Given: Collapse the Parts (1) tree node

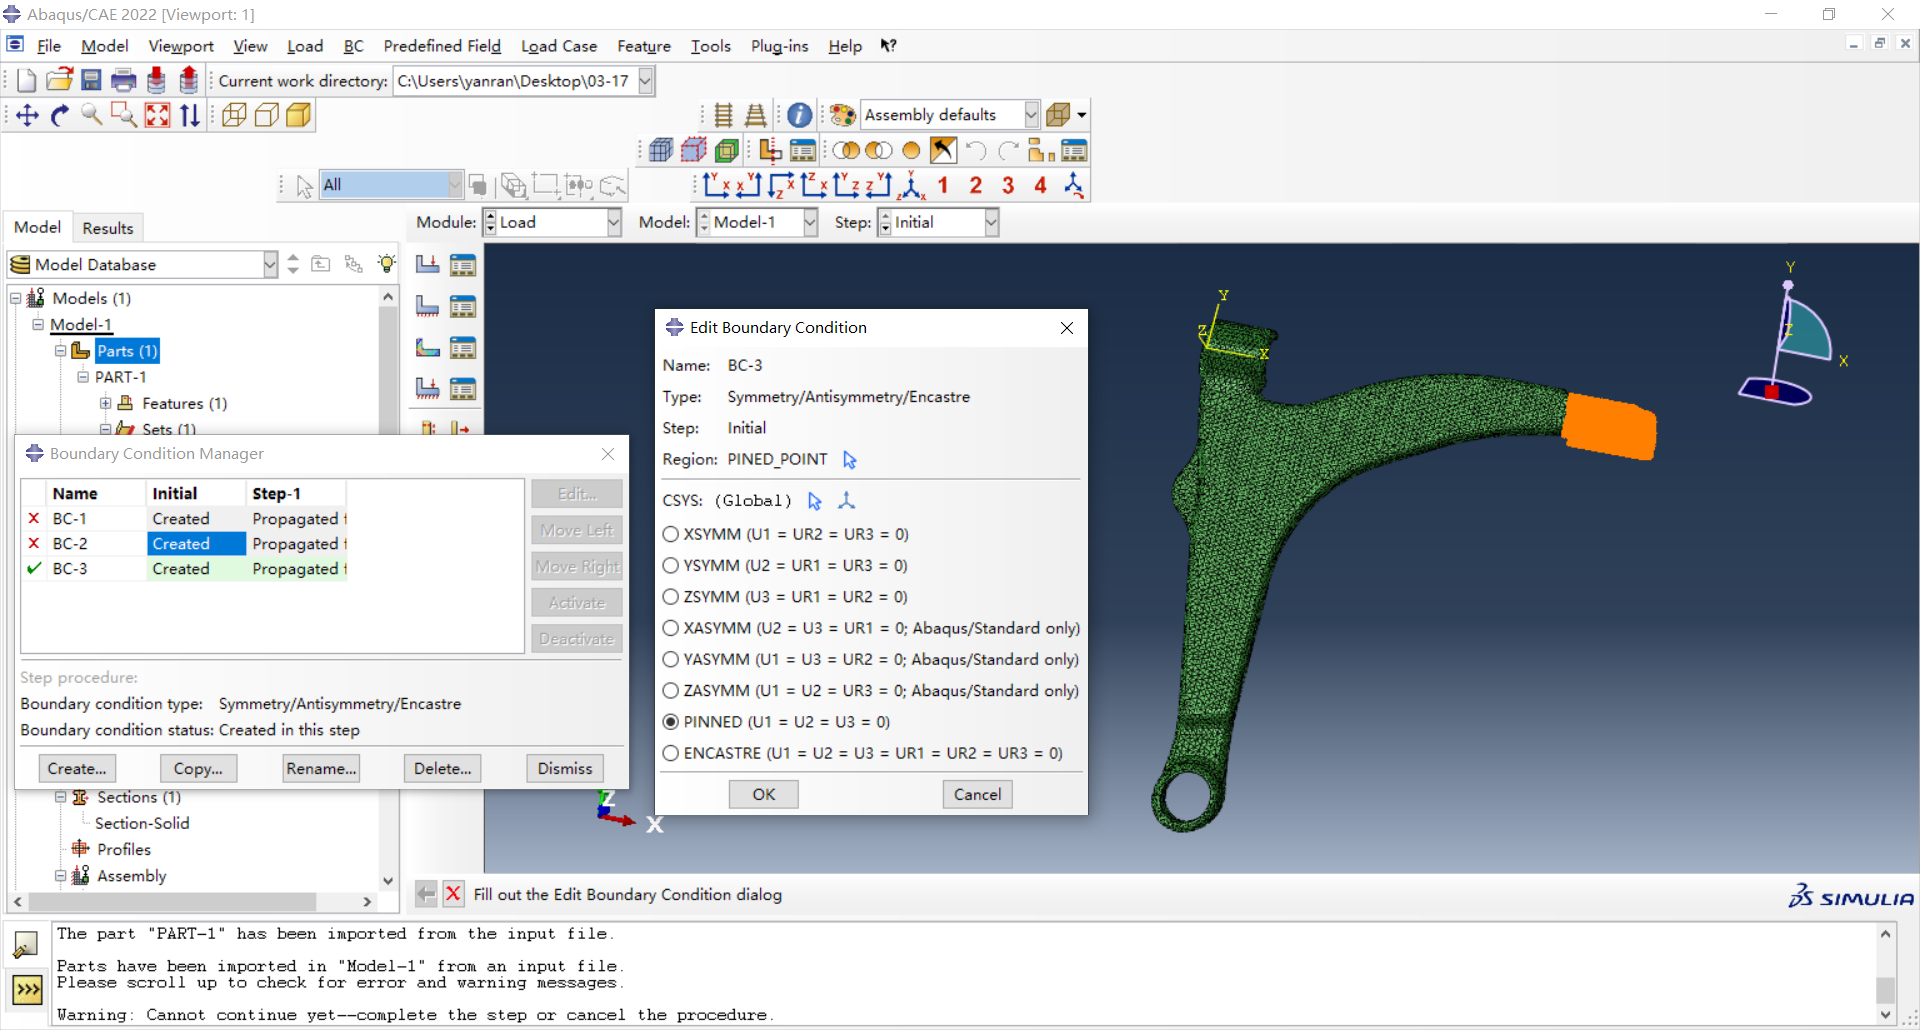Looking at the screenshot, I should click(x=60, y=351).
